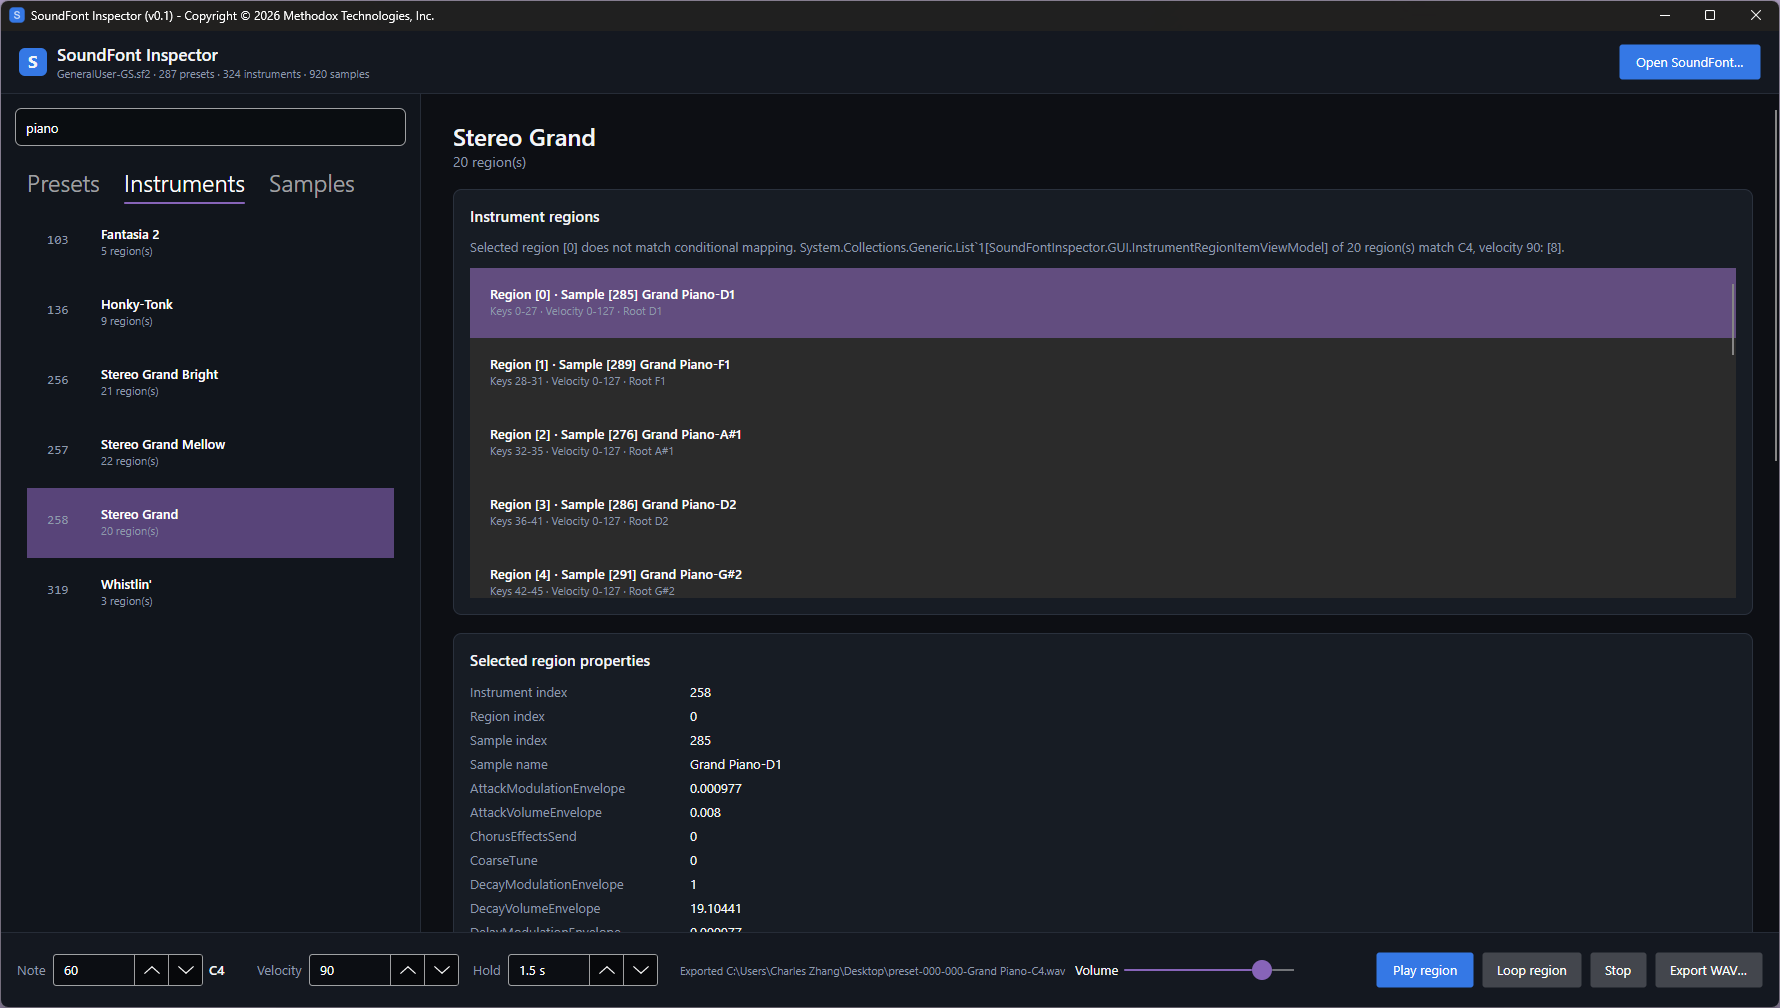Decrease the Hold duration with down arrow
The width and height of the screenshot is (1780, 1008).
pos(640,970)
